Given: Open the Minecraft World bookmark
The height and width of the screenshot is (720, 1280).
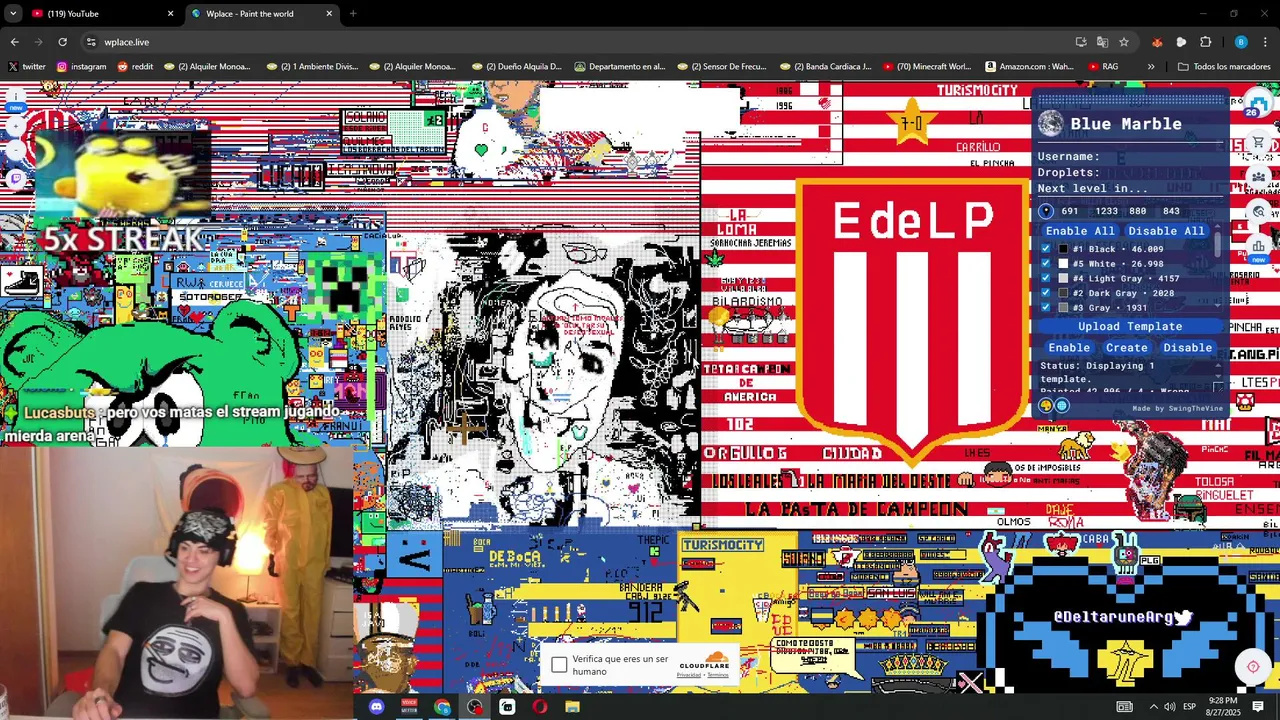Looking at the screenshot, I should (927, 67).
